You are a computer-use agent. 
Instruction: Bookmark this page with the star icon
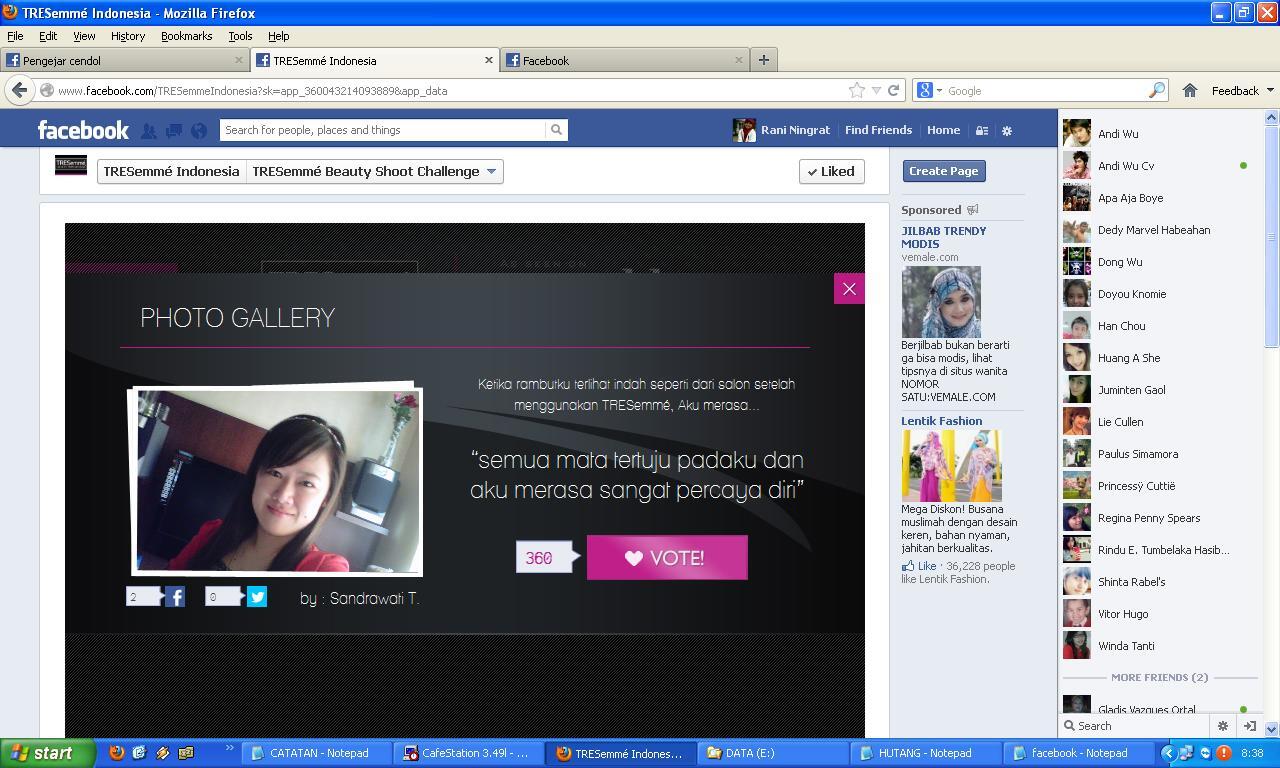(857, 90)
